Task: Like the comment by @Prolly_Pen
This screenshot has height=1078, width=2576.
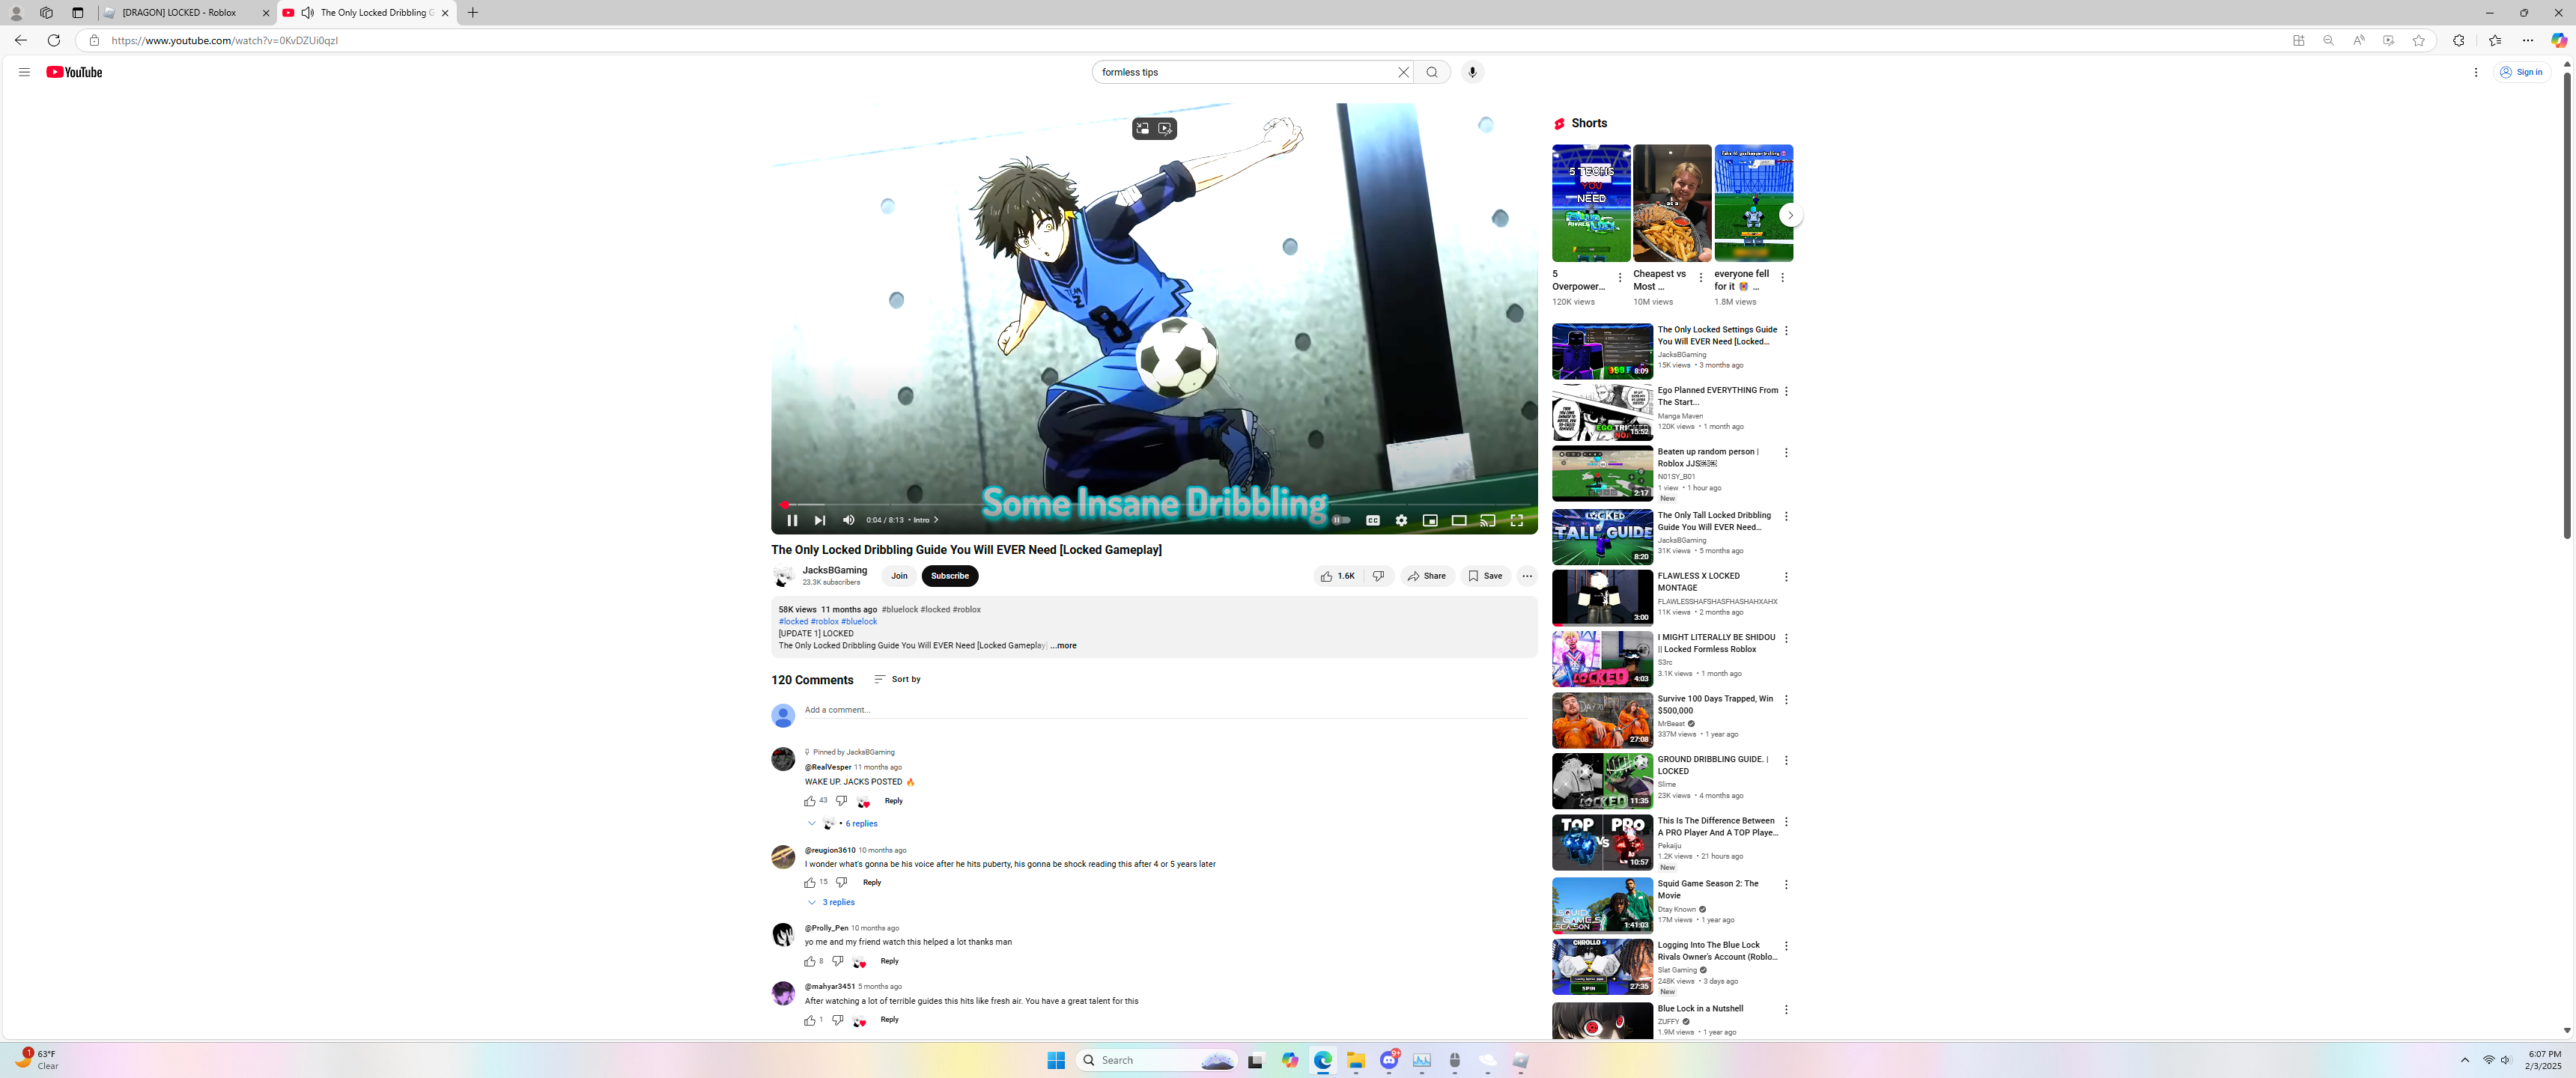Action: tap(810, 962)
